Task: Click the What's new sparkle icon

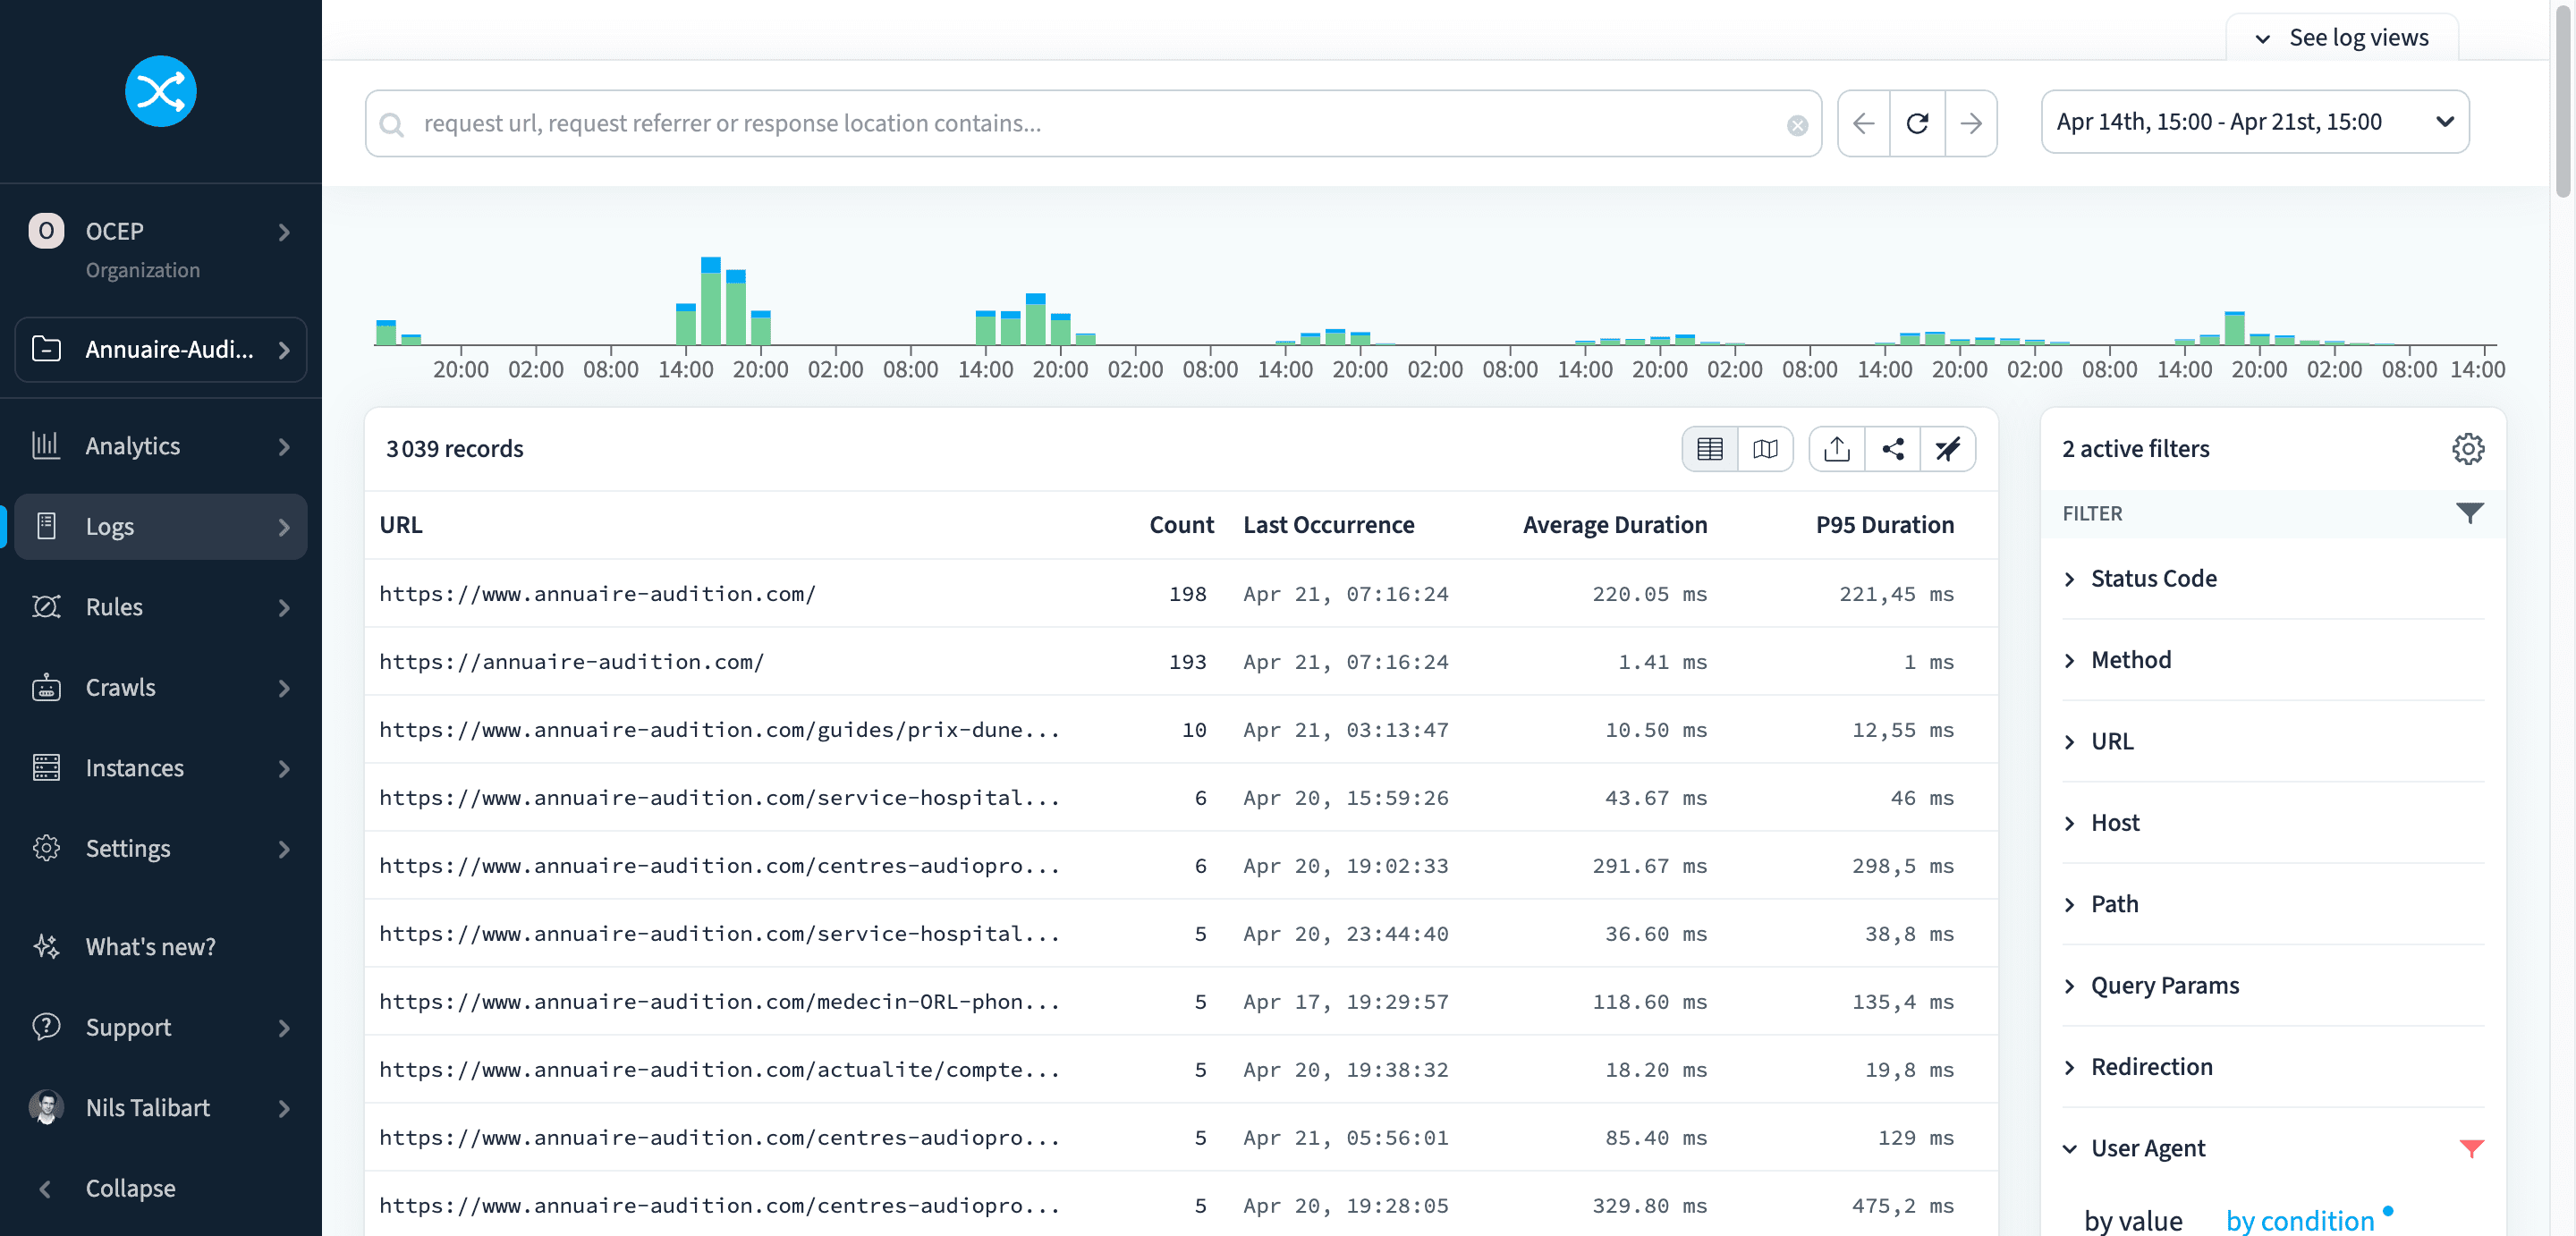Action: 46,946
